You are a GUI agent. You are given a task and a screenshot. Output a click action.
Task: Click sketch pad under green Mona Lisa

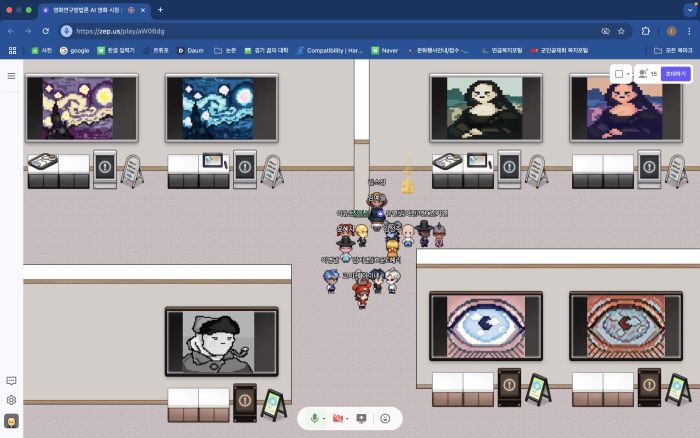pyautogui.click(x=447, y=161)
